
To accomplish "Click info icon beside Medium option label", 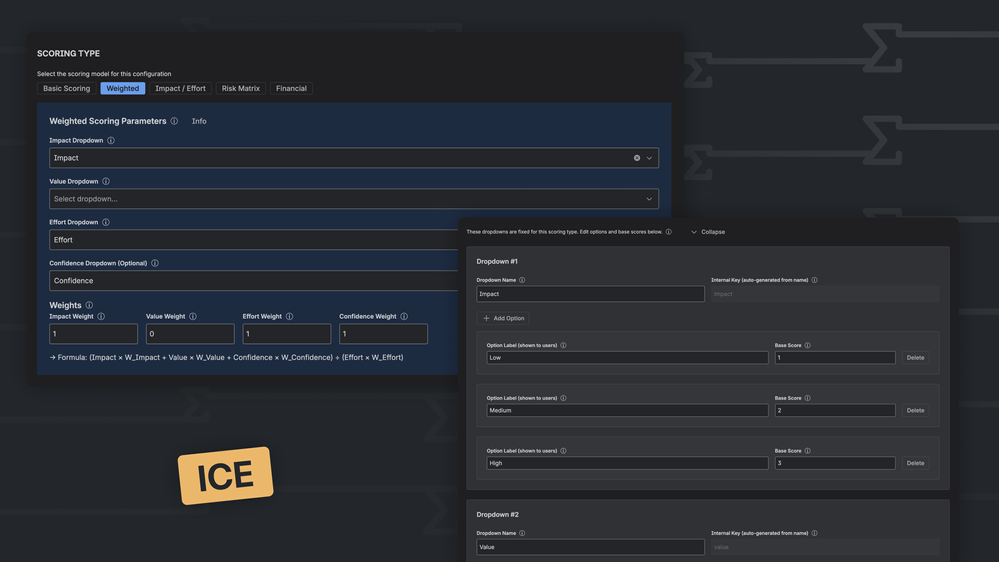I will (563, 398).
